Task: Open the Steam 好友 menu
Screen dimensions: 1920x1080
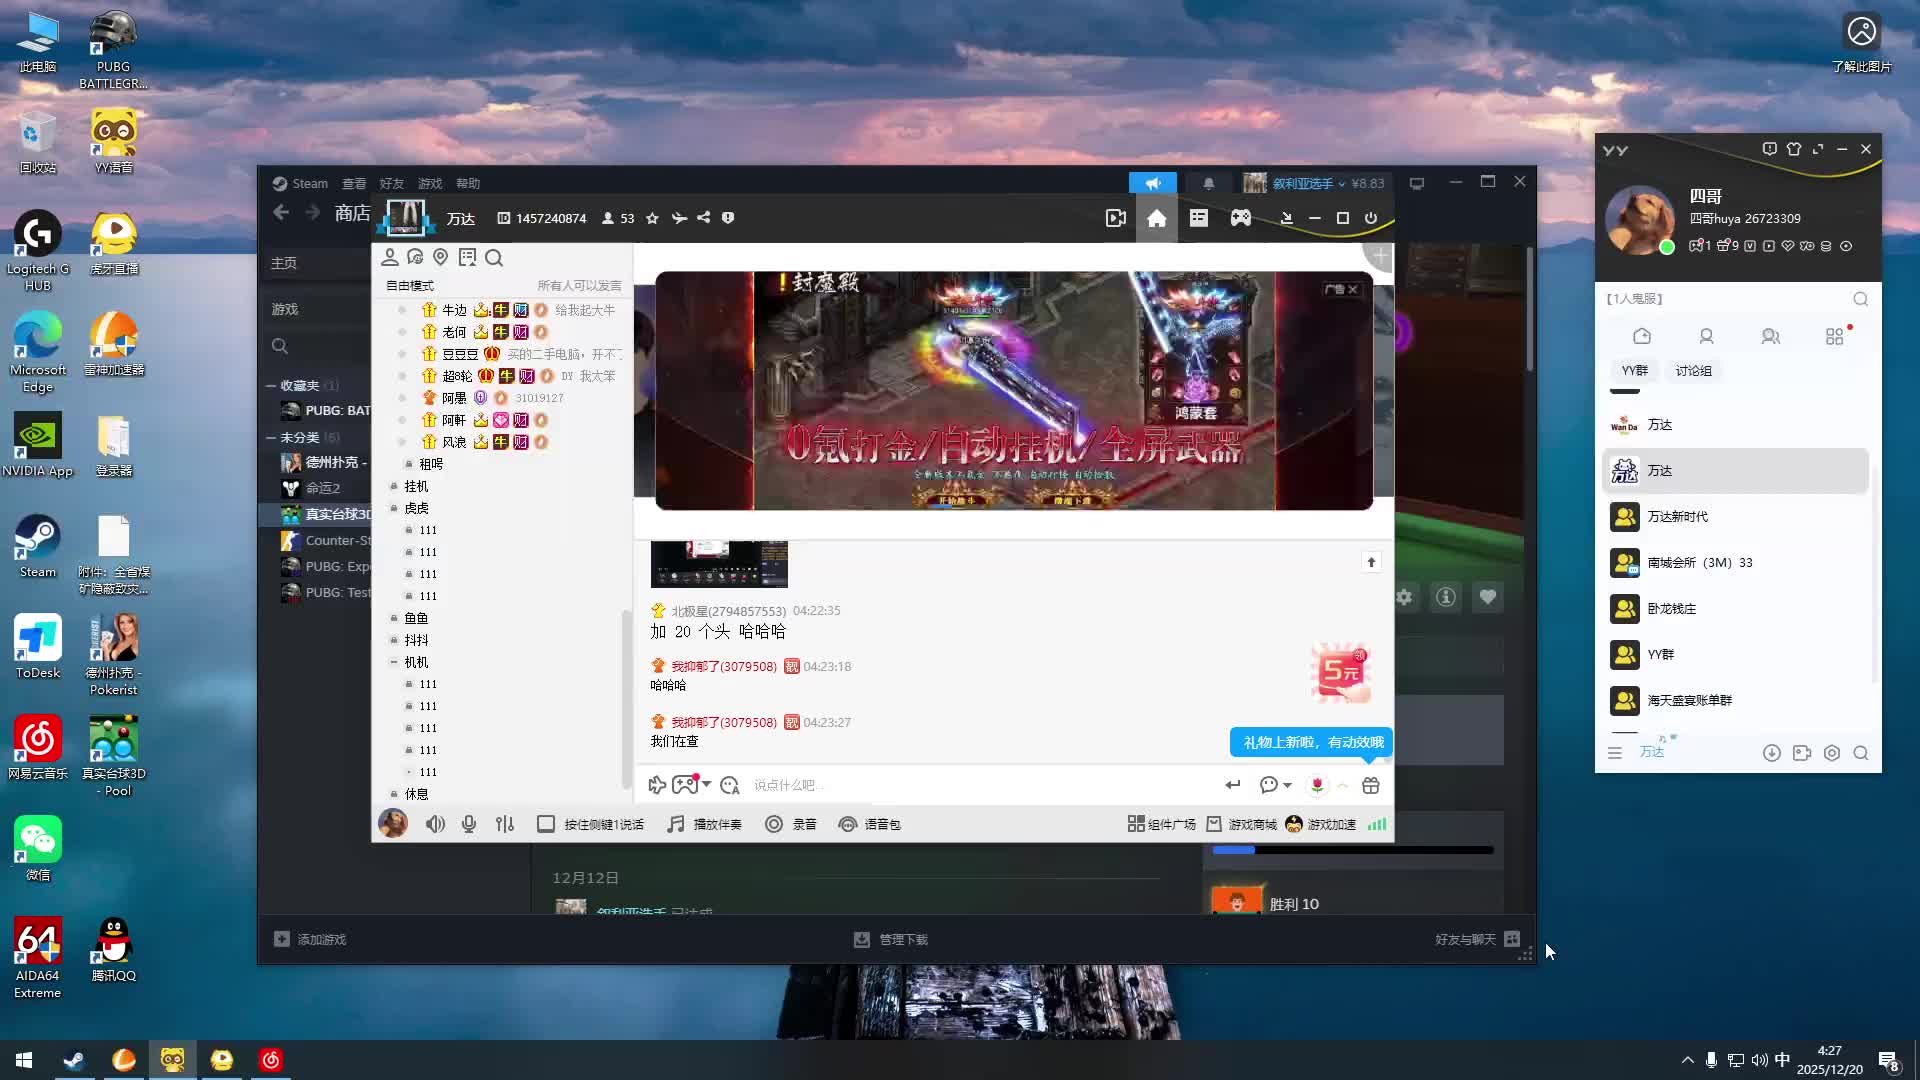Action: click(391, 184)
